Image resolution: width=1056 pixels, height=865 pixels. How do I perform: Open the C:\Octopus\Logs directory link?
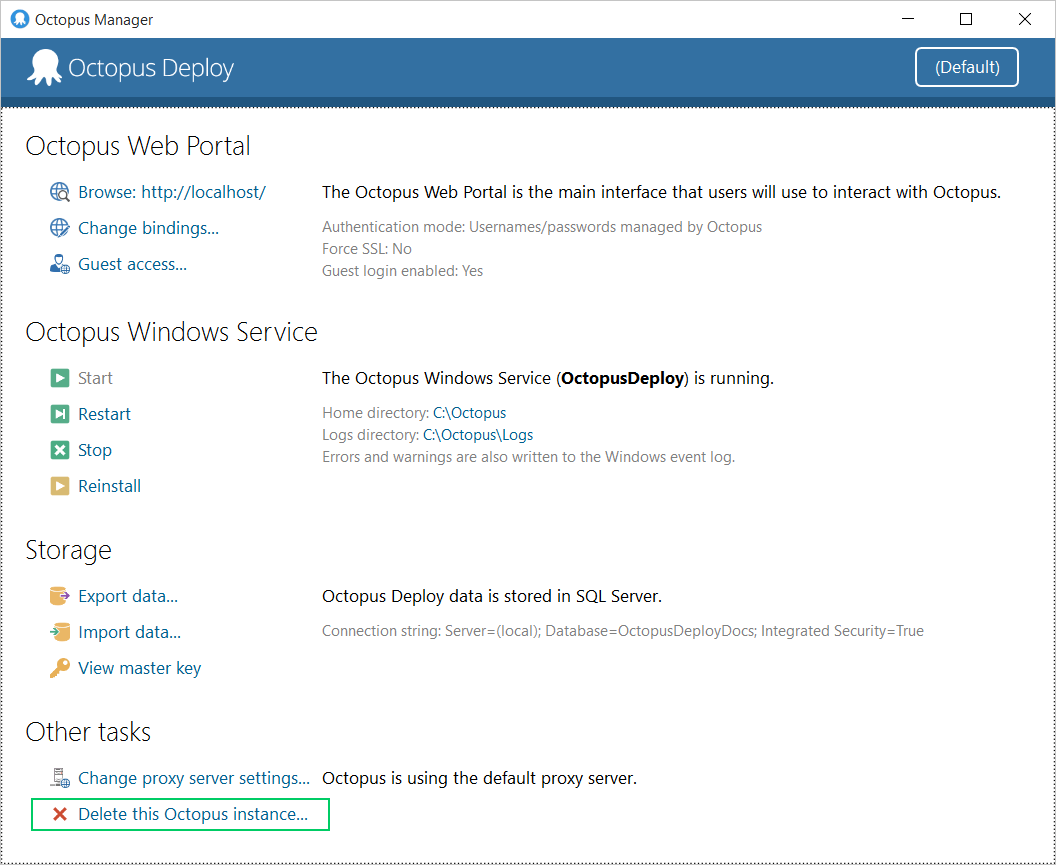(x=478, y=435)
